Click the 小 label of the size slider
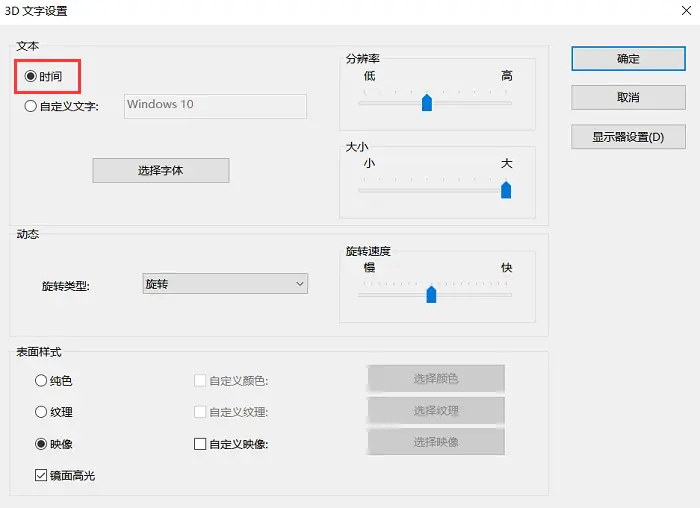 pyautogui.click(x=369, y=163)
